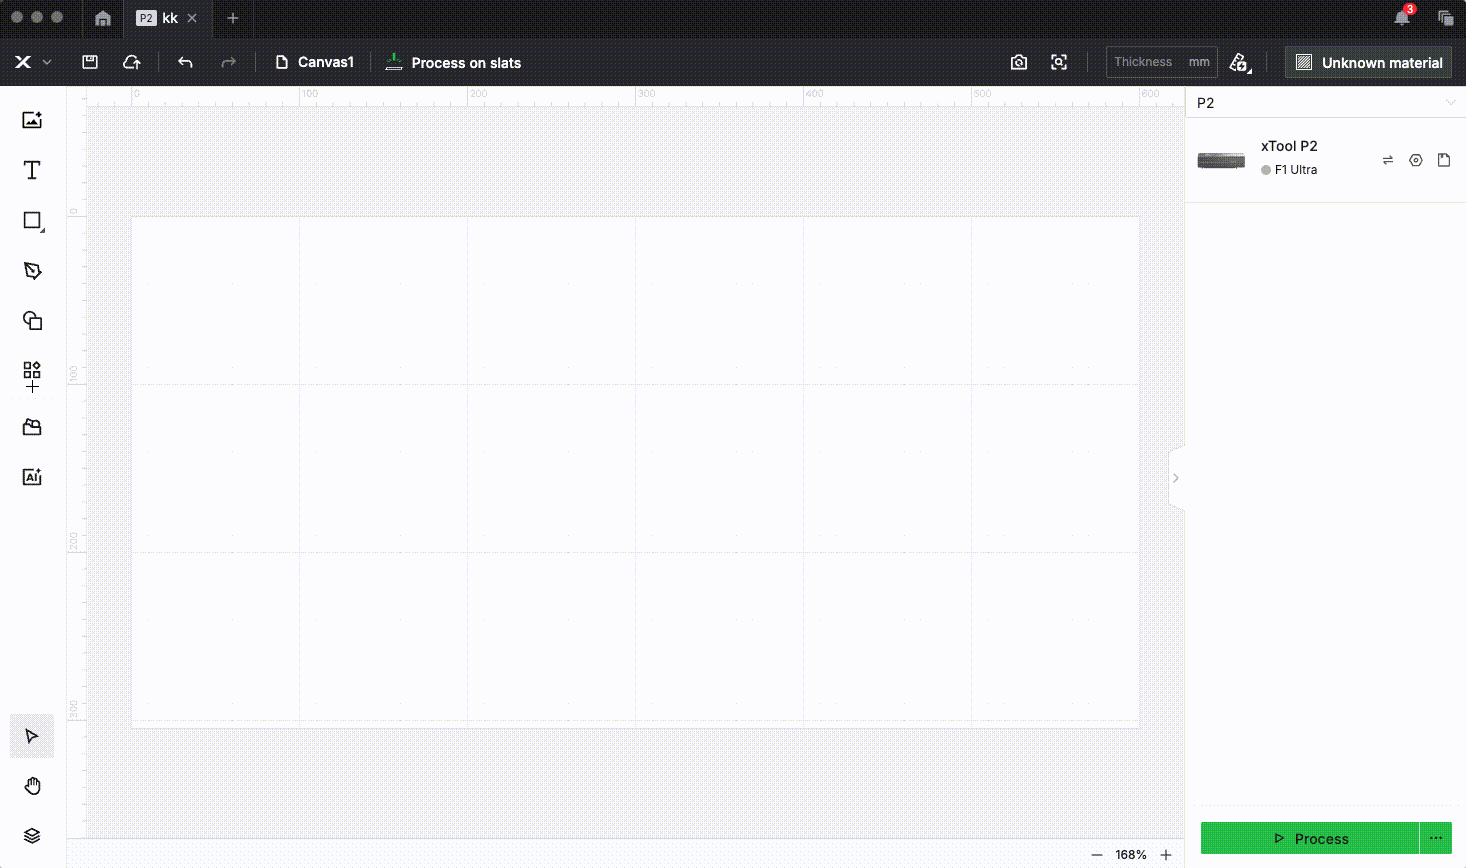
Task: Undo the last action
Action: tap(185, 62)
